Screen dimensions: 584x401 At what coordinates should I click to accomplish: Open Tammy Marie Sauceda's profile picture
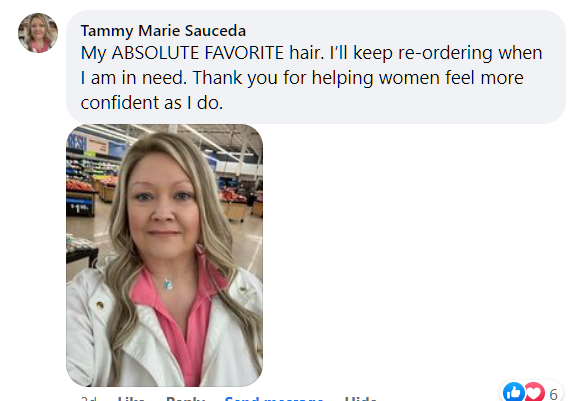tap(38, 33)
